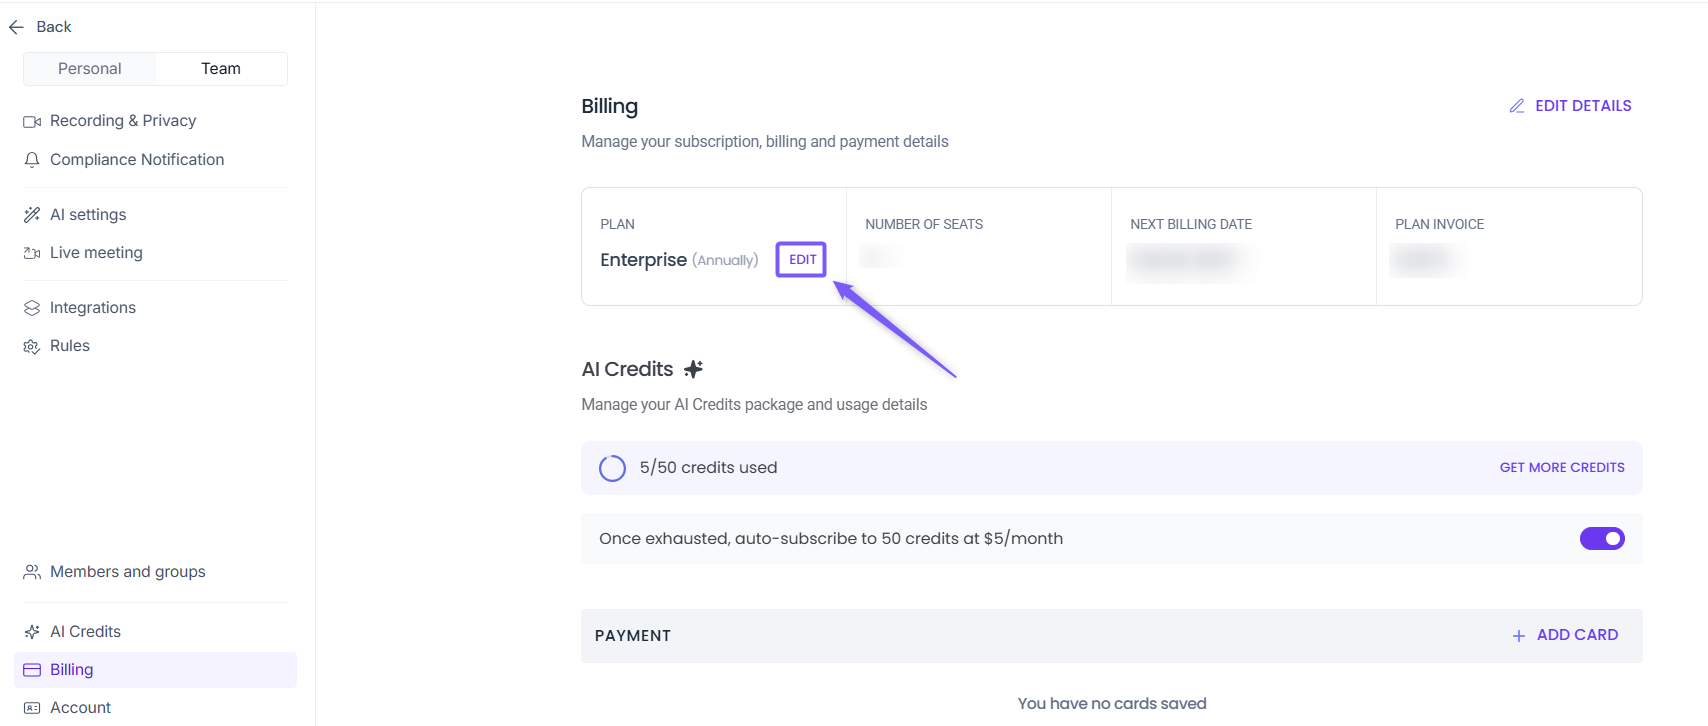Click the Recording & Privacy camera icon

(x=32, y=121)
